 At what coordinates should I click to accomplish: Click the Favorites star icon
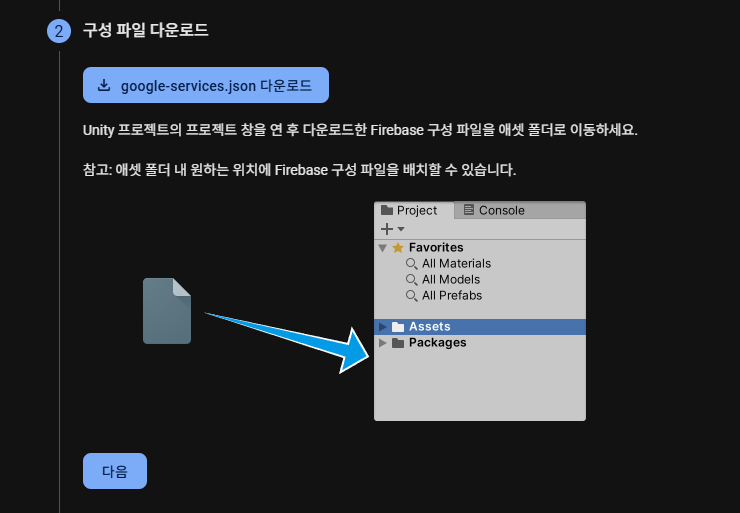tap(398, 247)
